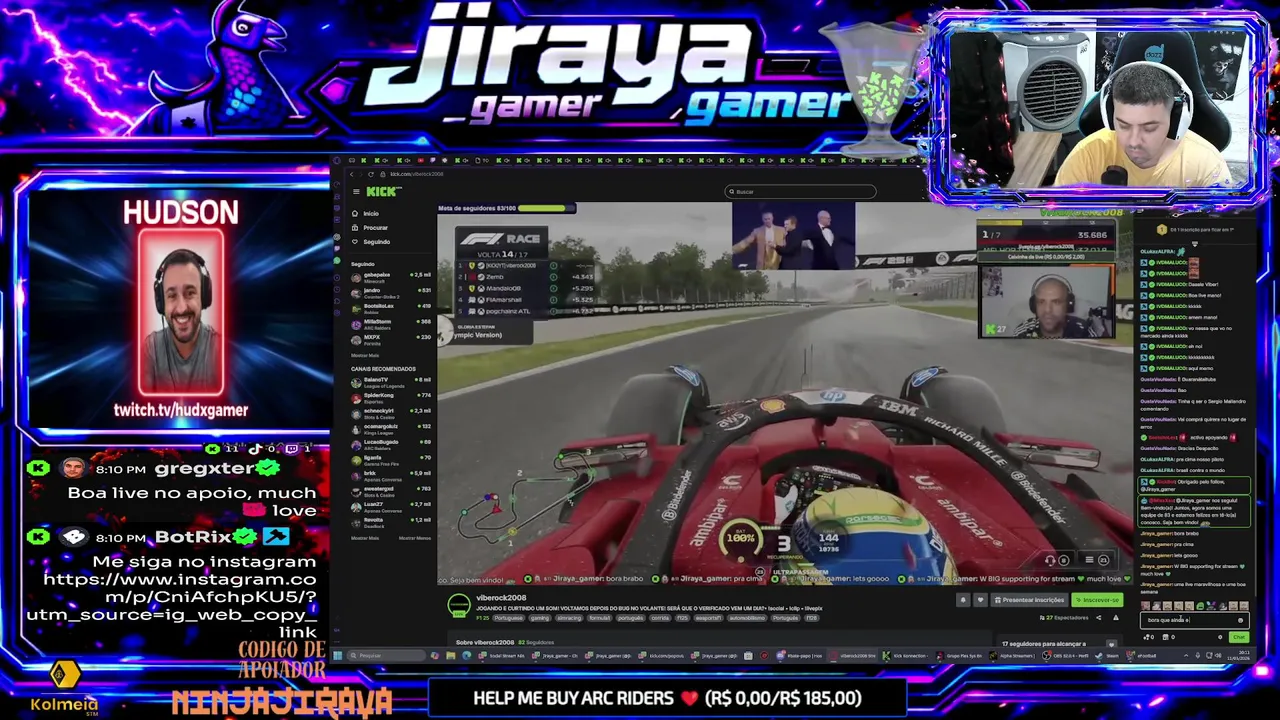
Task: Select the simracing stream tag
Action: (x=570, y=618)
